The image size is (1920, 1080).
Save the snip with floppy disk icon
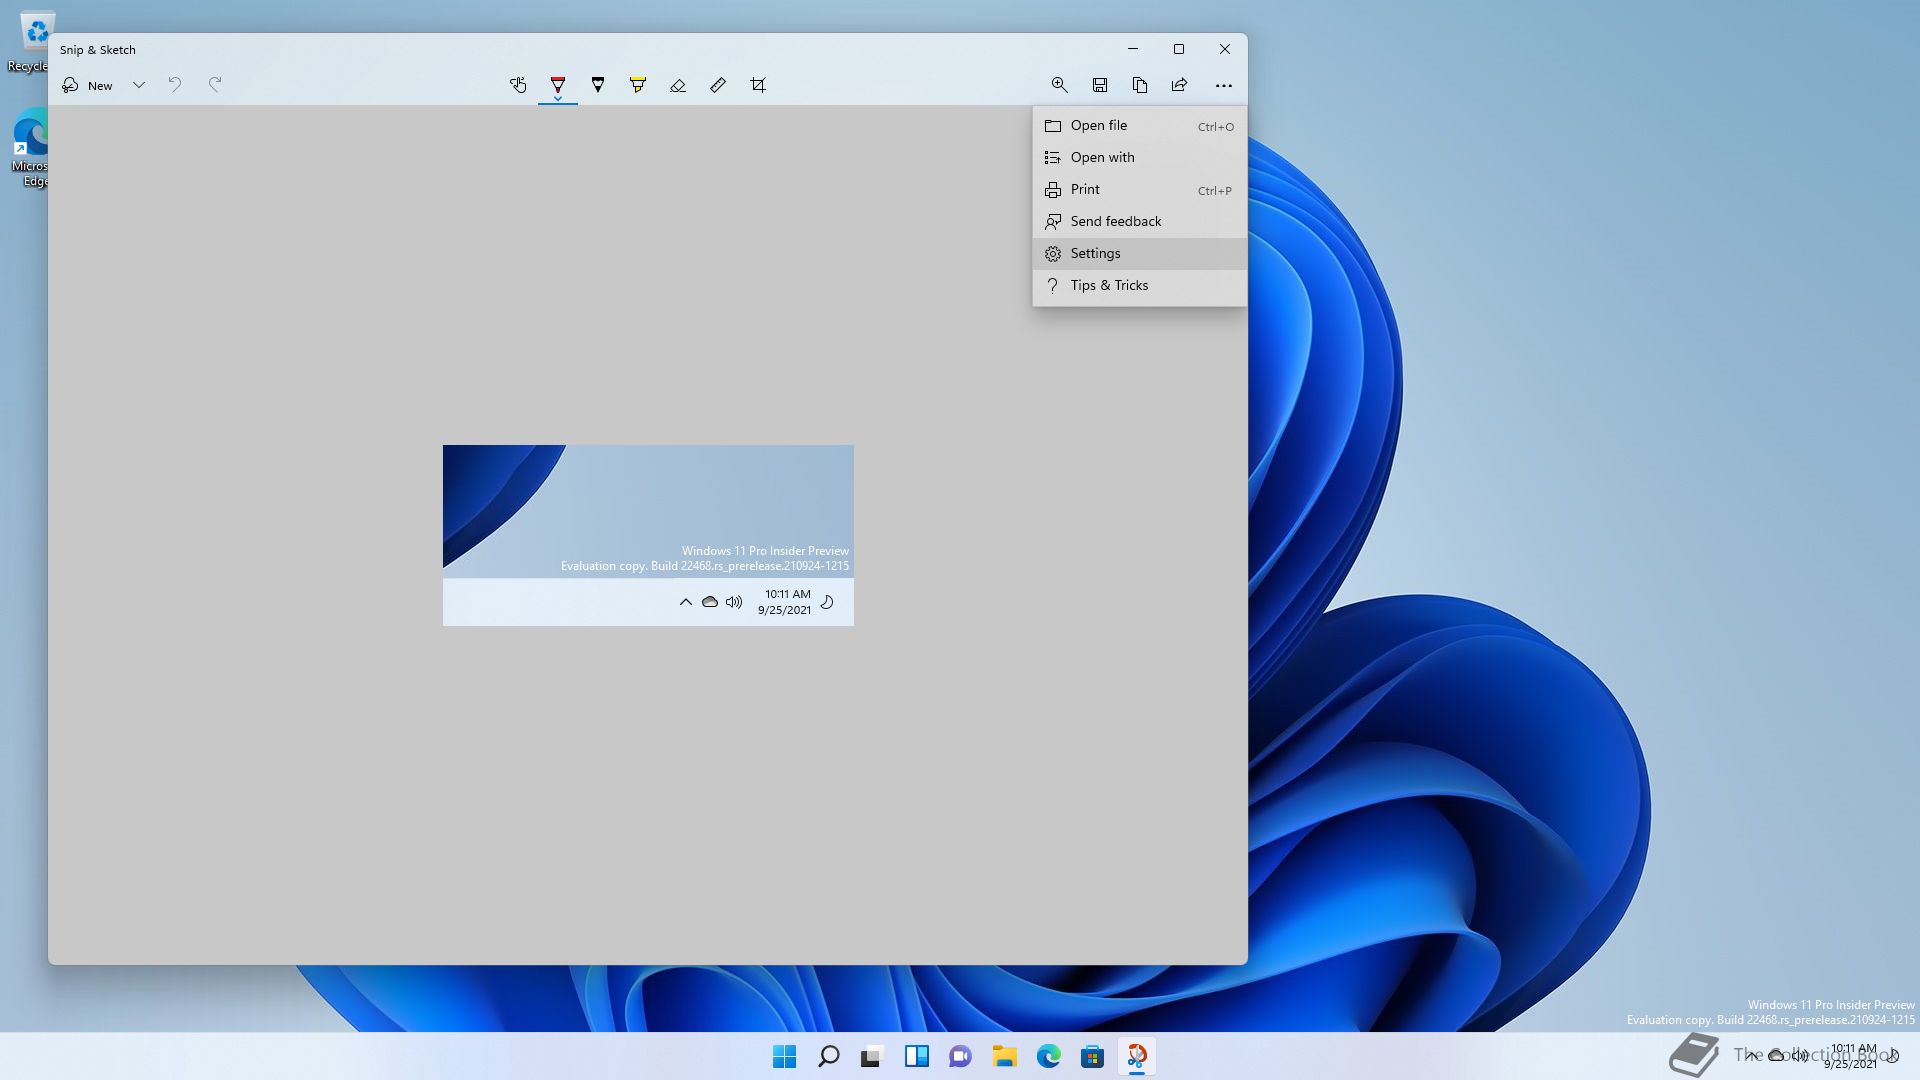1100,85
